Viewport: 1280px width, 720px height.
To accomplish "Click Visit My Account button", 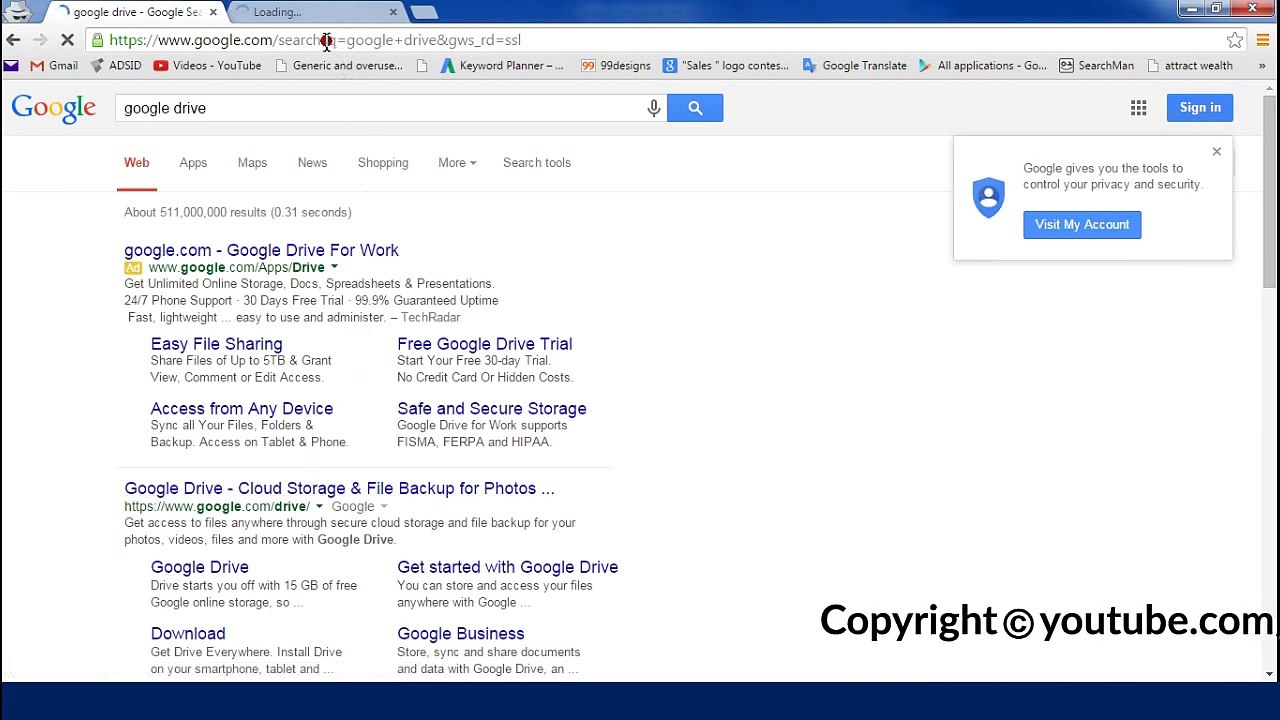I will tap(1082, 225).
